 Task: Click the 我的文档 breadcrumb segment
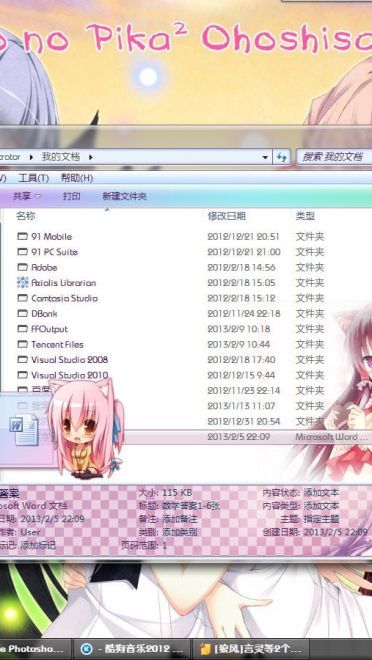click(61, 157)
